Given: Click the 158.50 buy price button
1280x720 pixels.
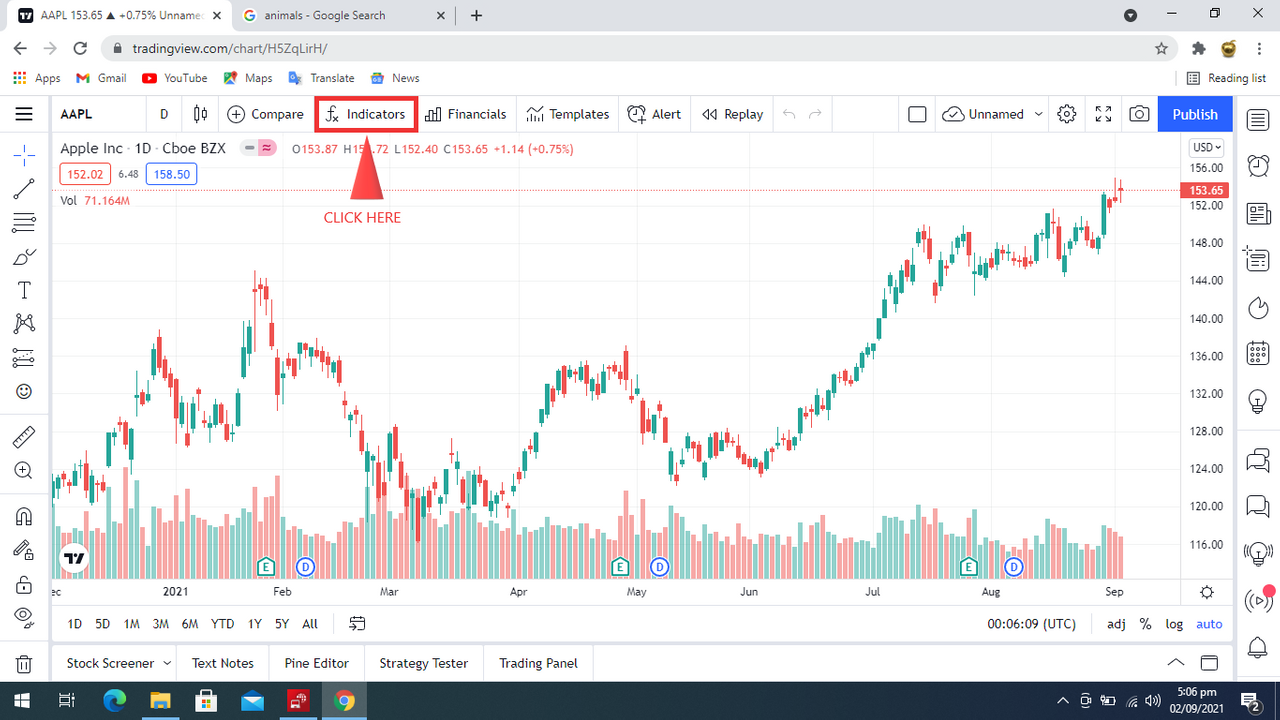Looking at the screenshot, I should point(171,174).
